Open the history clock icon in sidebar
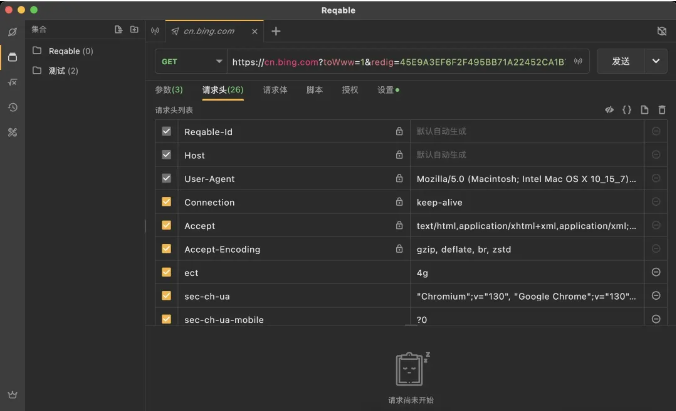This screenshot has width=676, height=411. coord(13,107)
